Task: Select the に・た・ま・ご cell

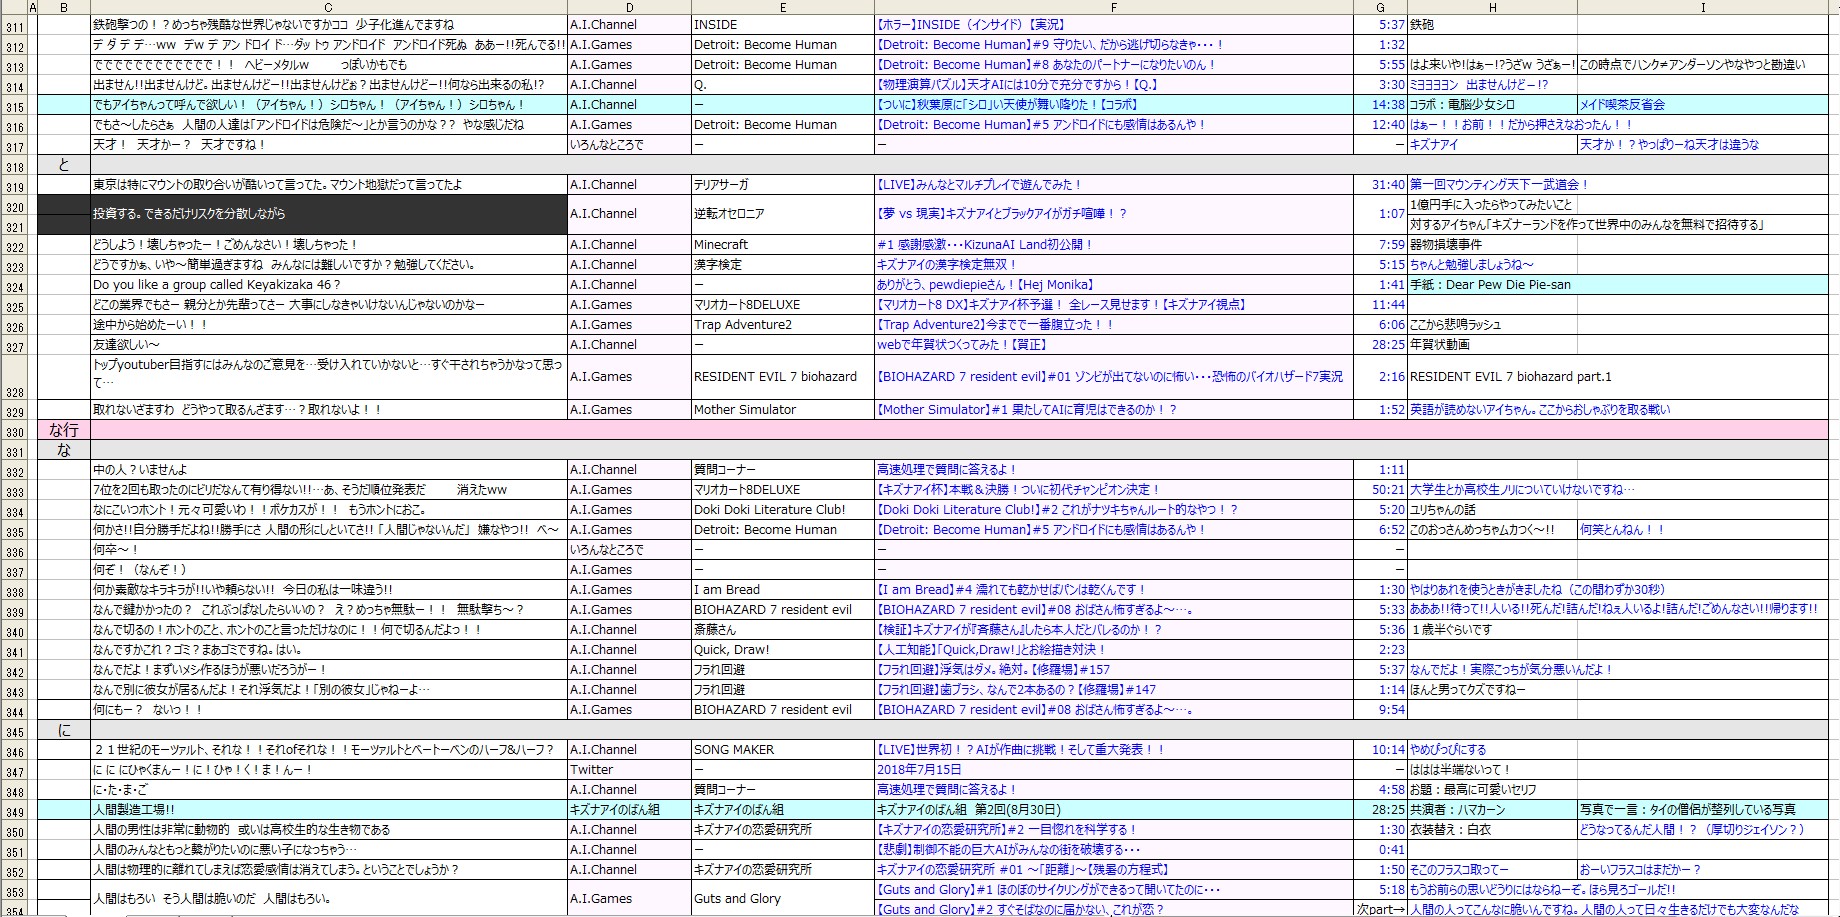Action: point(329,789)
